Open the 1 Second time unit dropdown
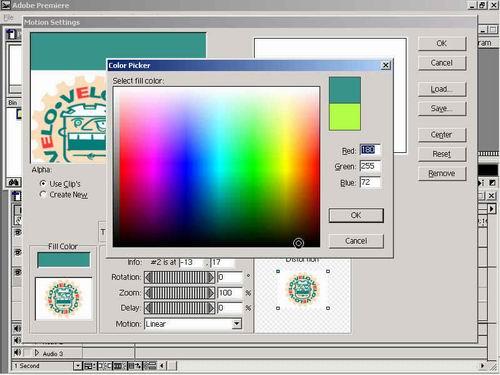 click(x=77, y=366)
